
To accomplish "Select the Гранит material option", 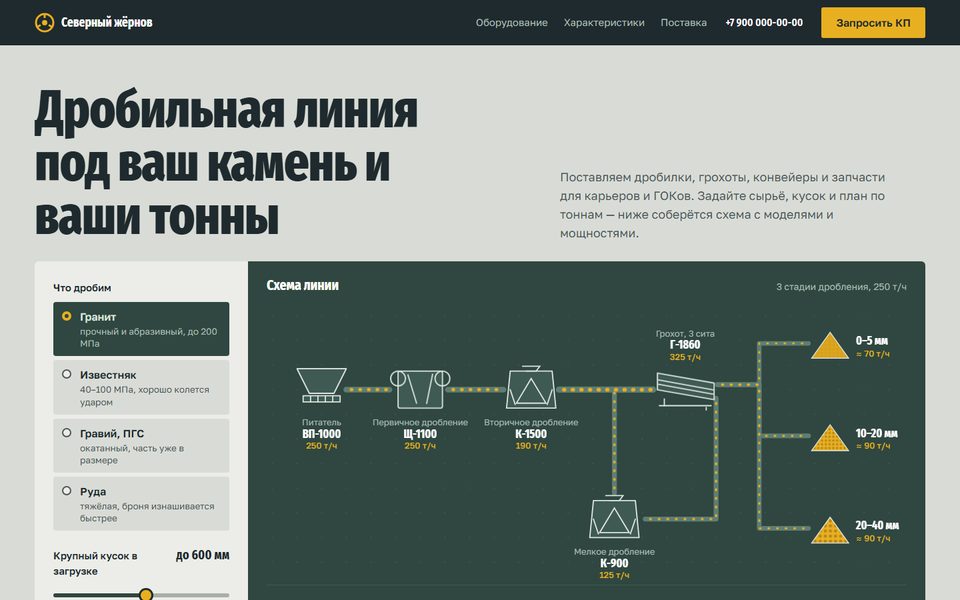I will (141, 329).
